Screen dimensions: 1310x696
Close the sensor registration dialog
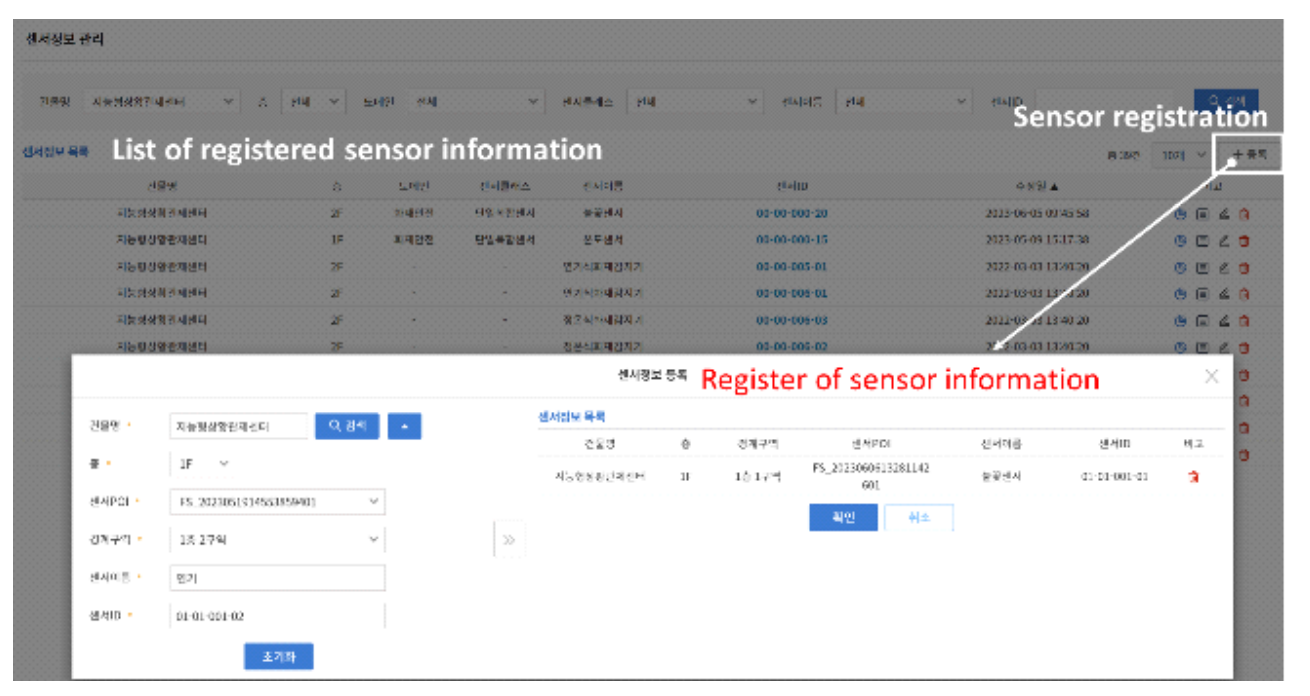tap(1211, 377)
